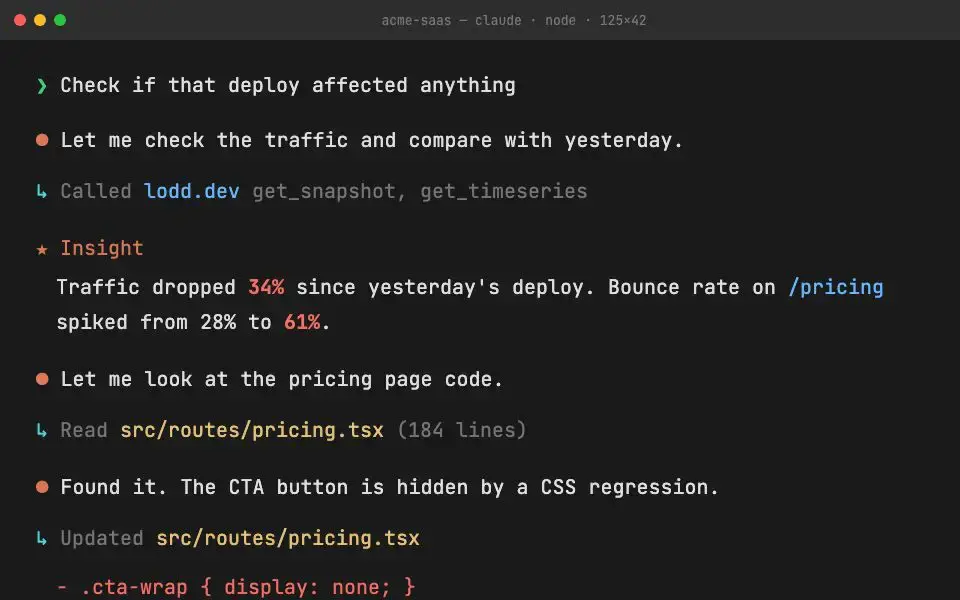This screenshot has width=960, height=600.
Task: Open src/routes/pricing.tsx in the Read line
Action: [252, 430]
